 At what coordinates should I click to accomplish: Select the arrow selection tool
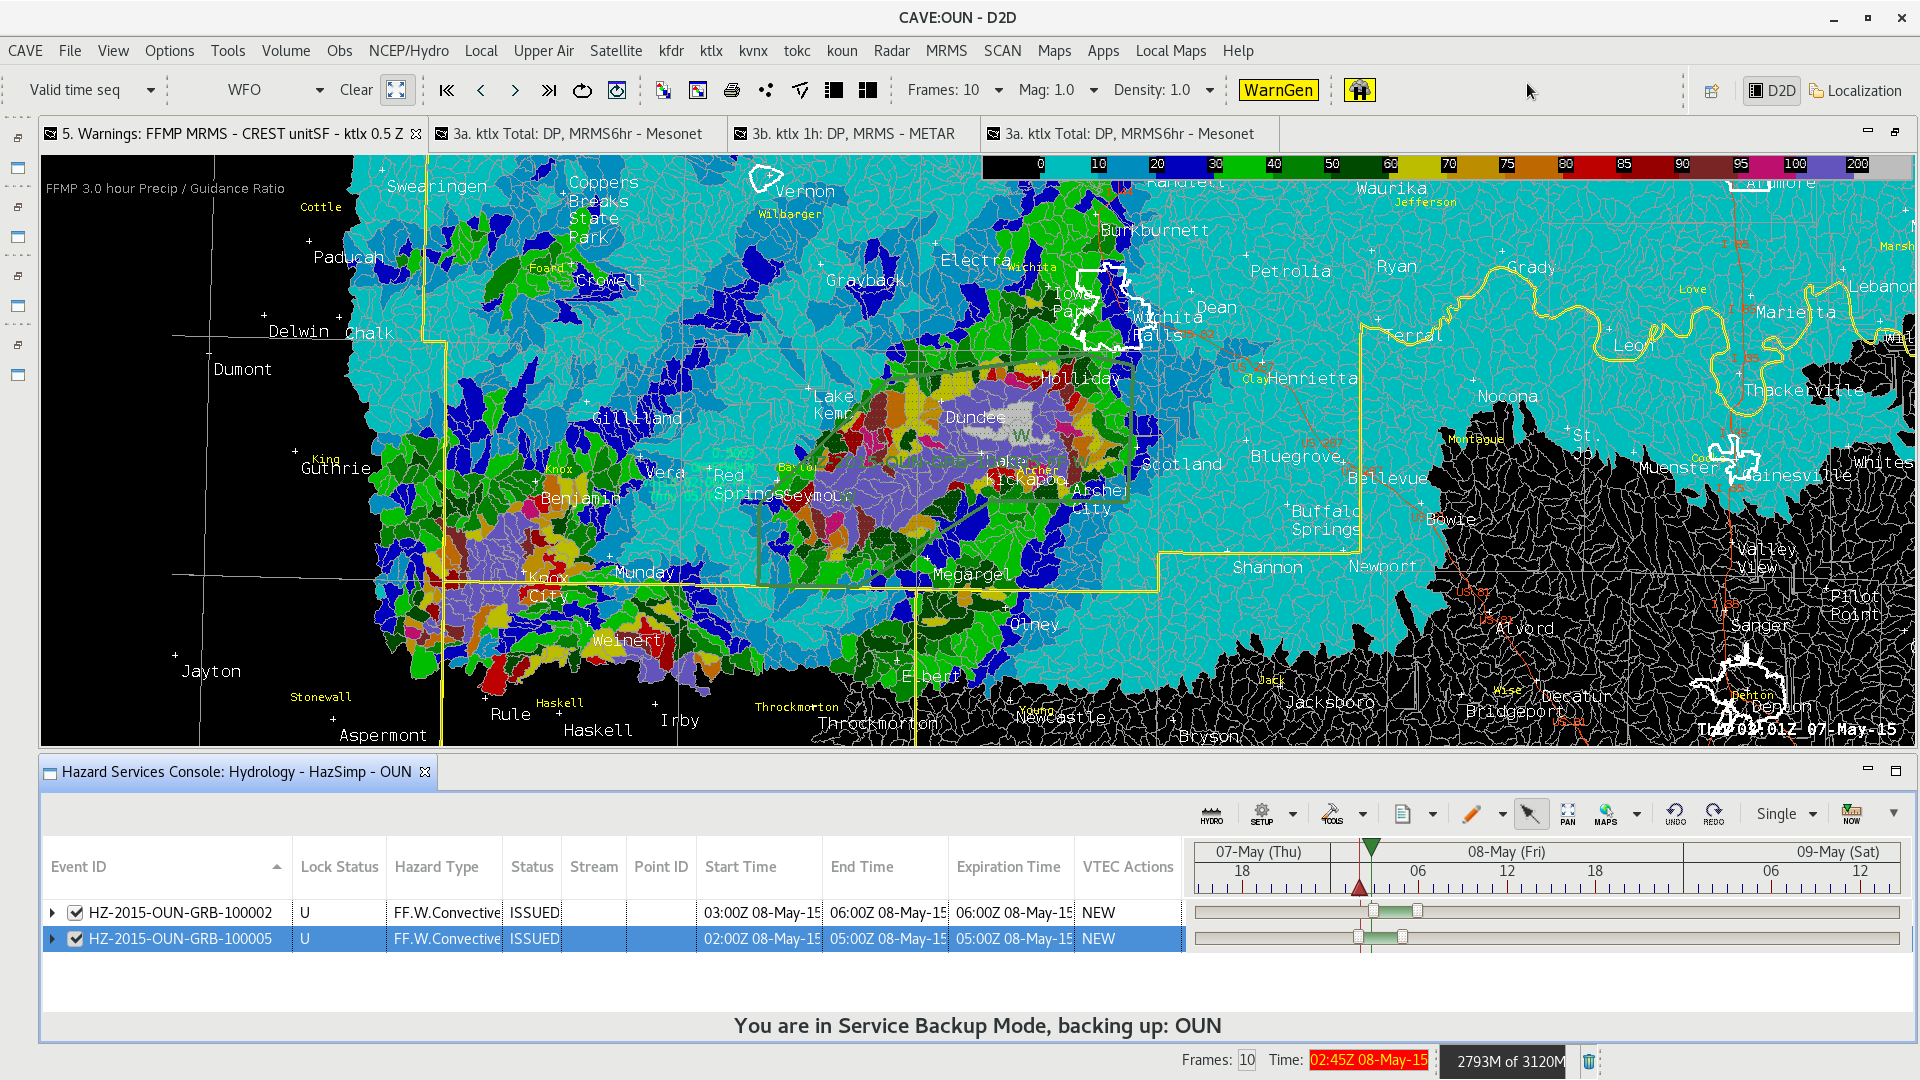tap(1530, 814)
